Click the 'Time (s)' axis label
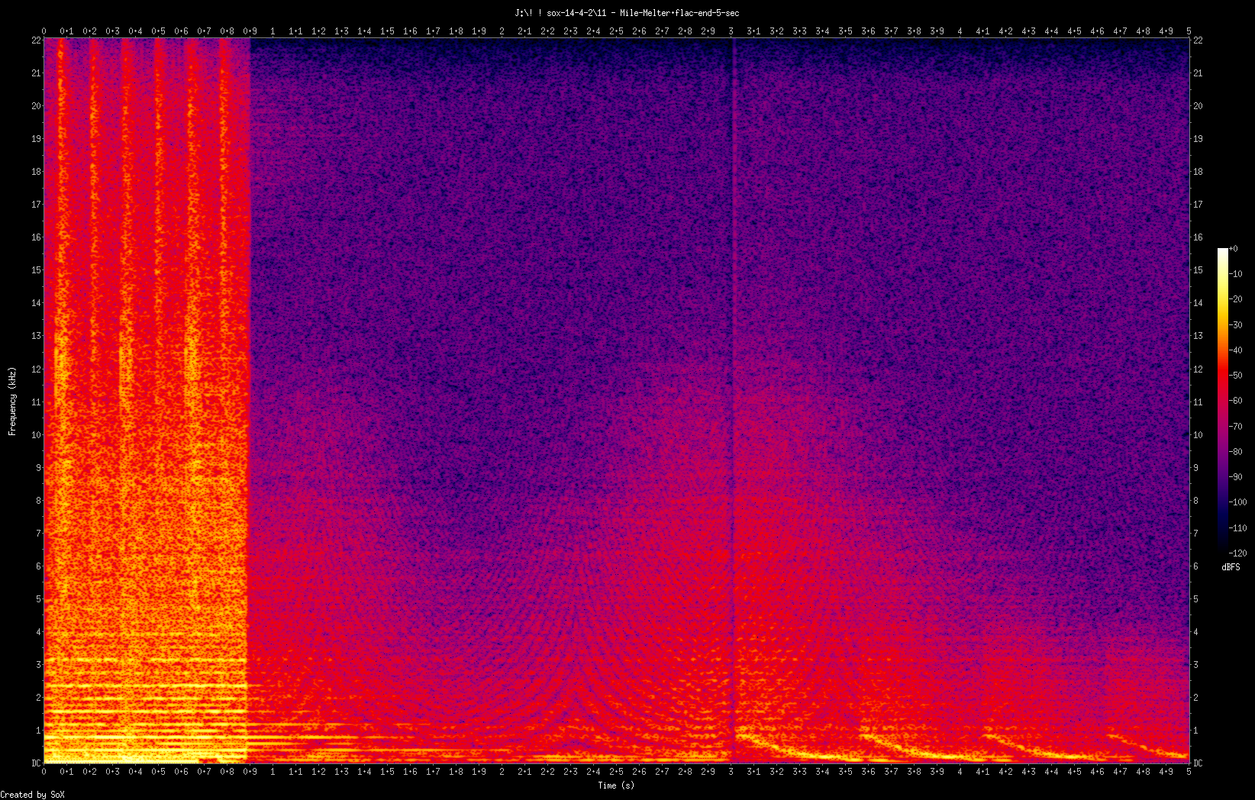 pyautogui.click(x=616, y=785)
